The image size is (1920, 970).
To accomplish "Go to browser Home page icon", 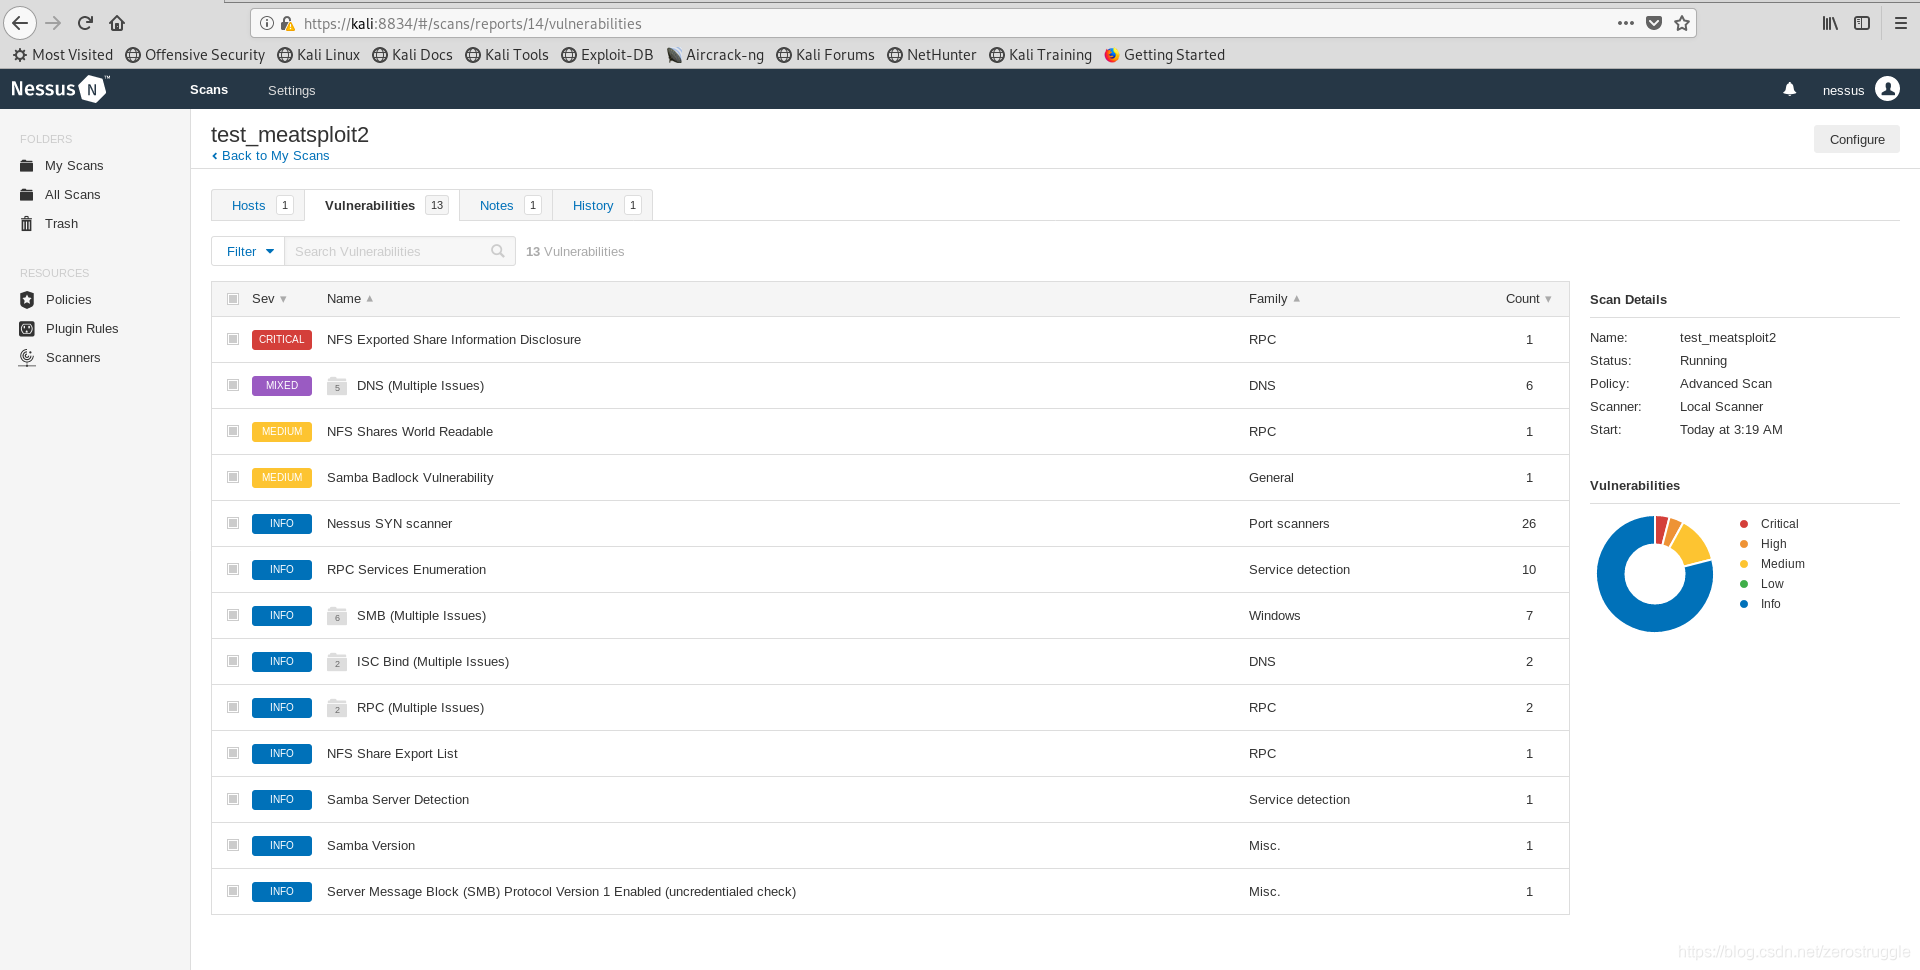I will 117,23.
